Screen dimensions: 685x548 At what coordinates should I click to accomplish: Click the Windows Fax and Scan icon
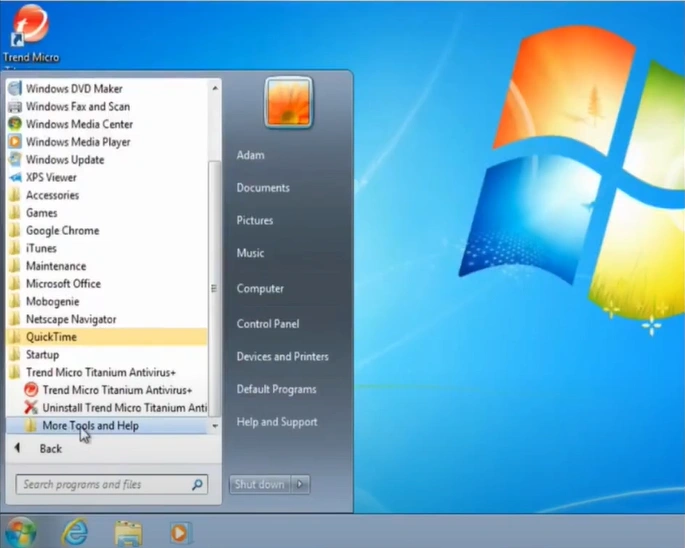pos(15,107)
